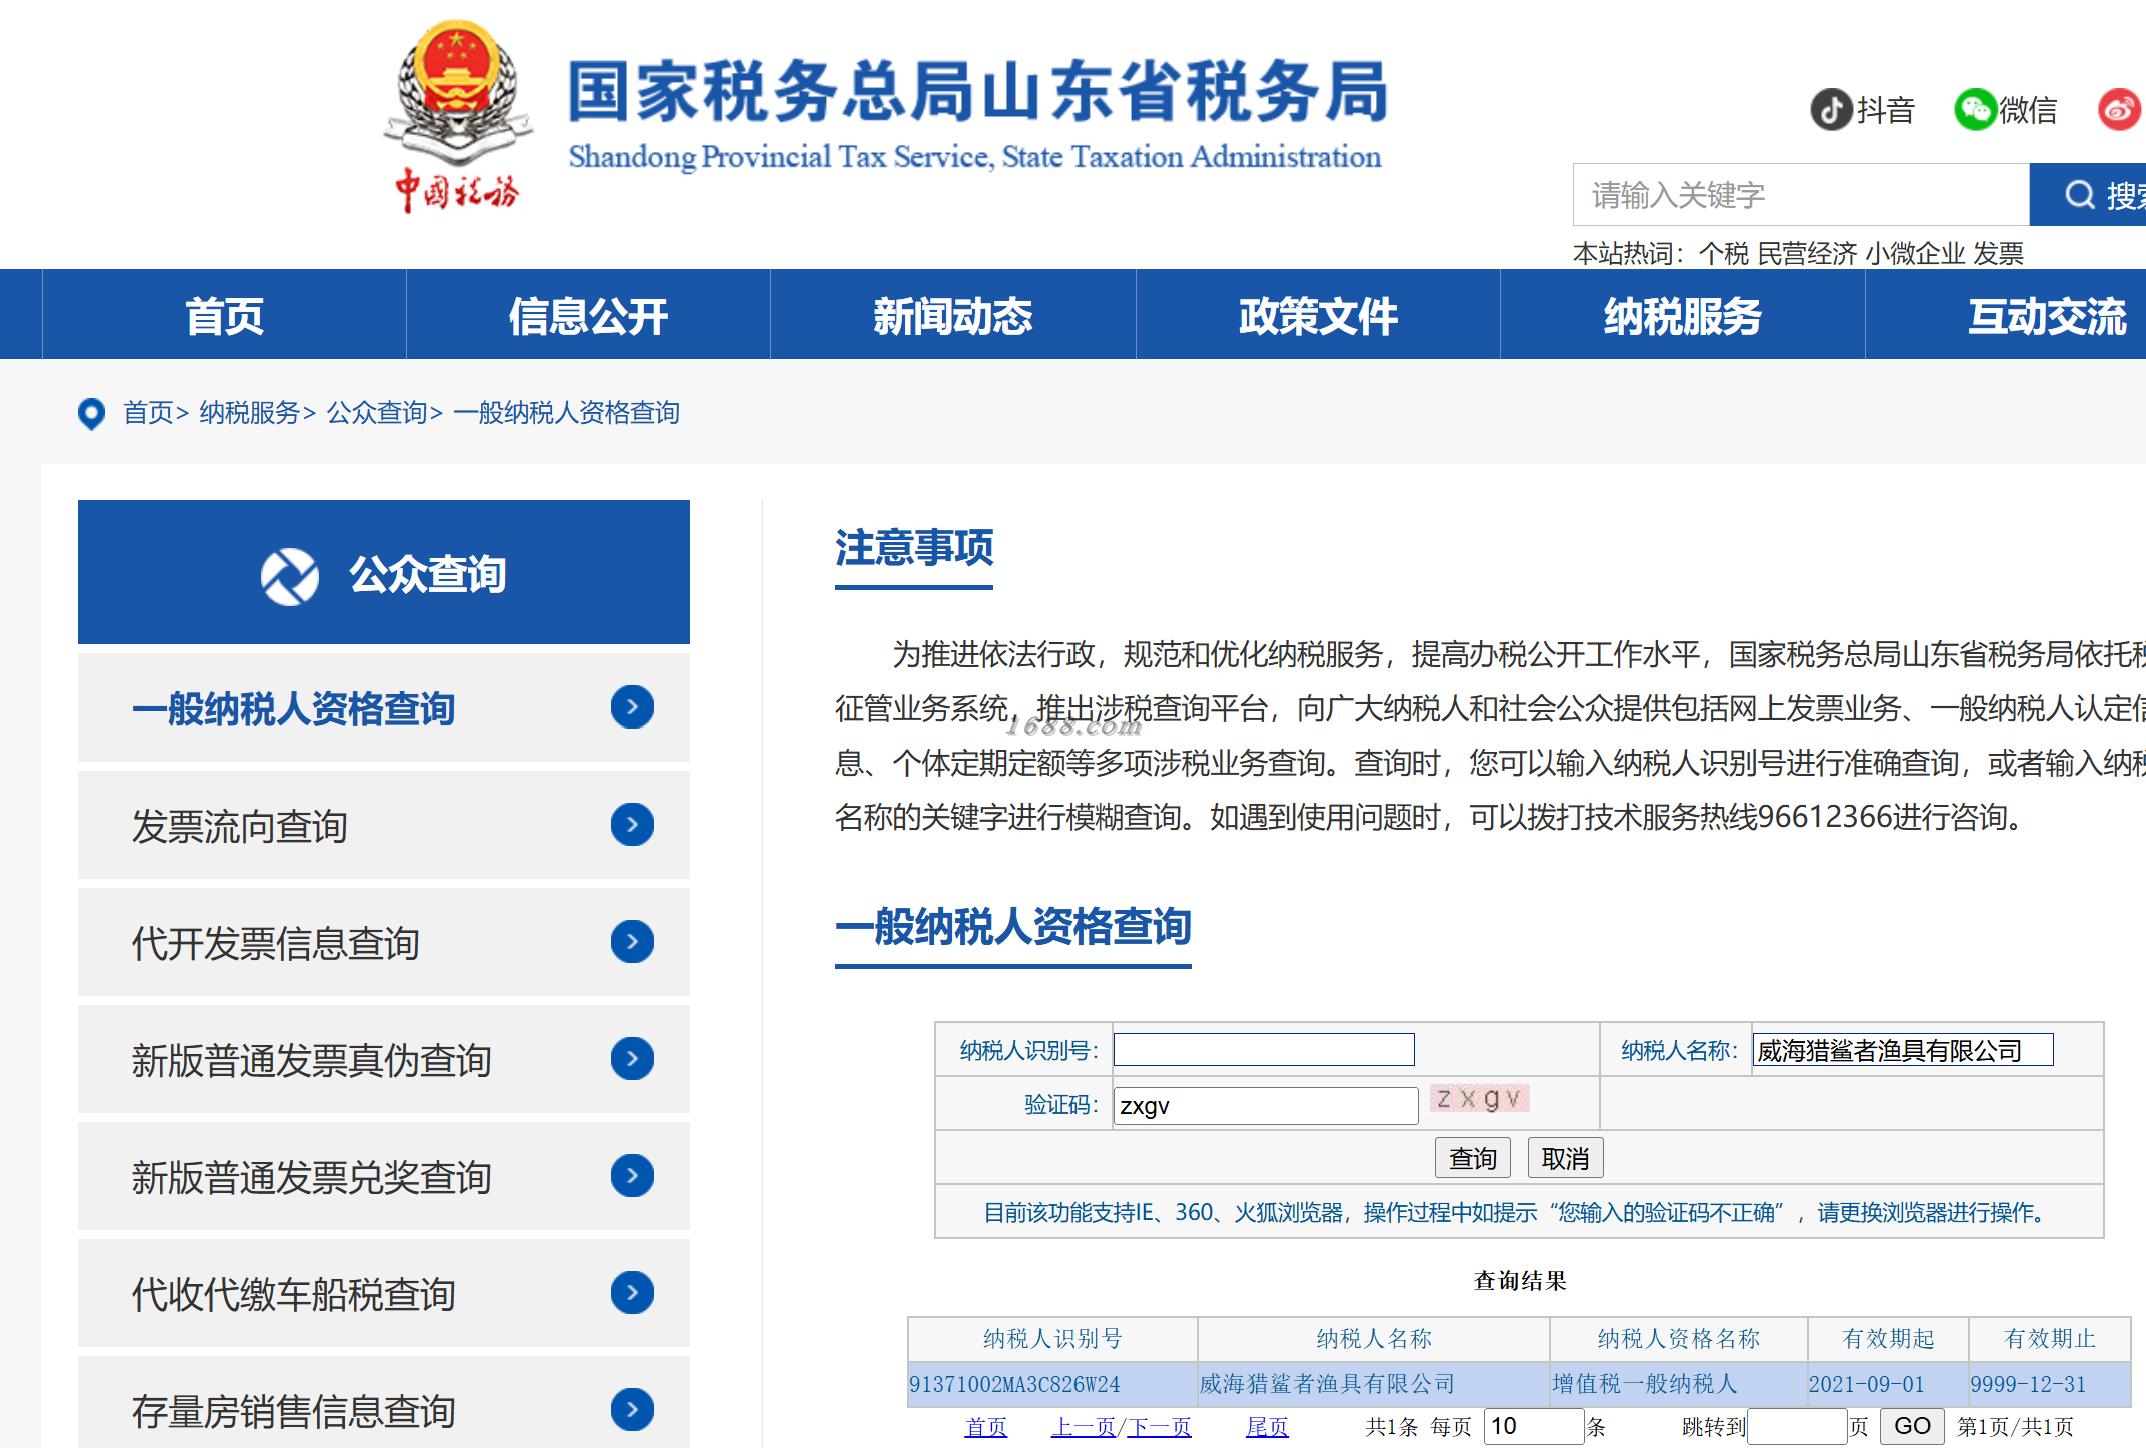Click the 首页 pagination link
The height and width of the screenshot is (1448, 2146).
985,1427
